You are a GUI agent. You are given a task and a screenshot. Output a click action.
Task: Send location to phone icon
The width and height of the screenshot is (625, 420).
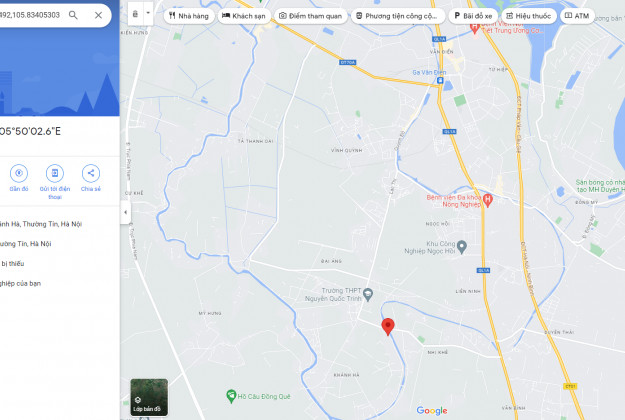coord(55,173)
